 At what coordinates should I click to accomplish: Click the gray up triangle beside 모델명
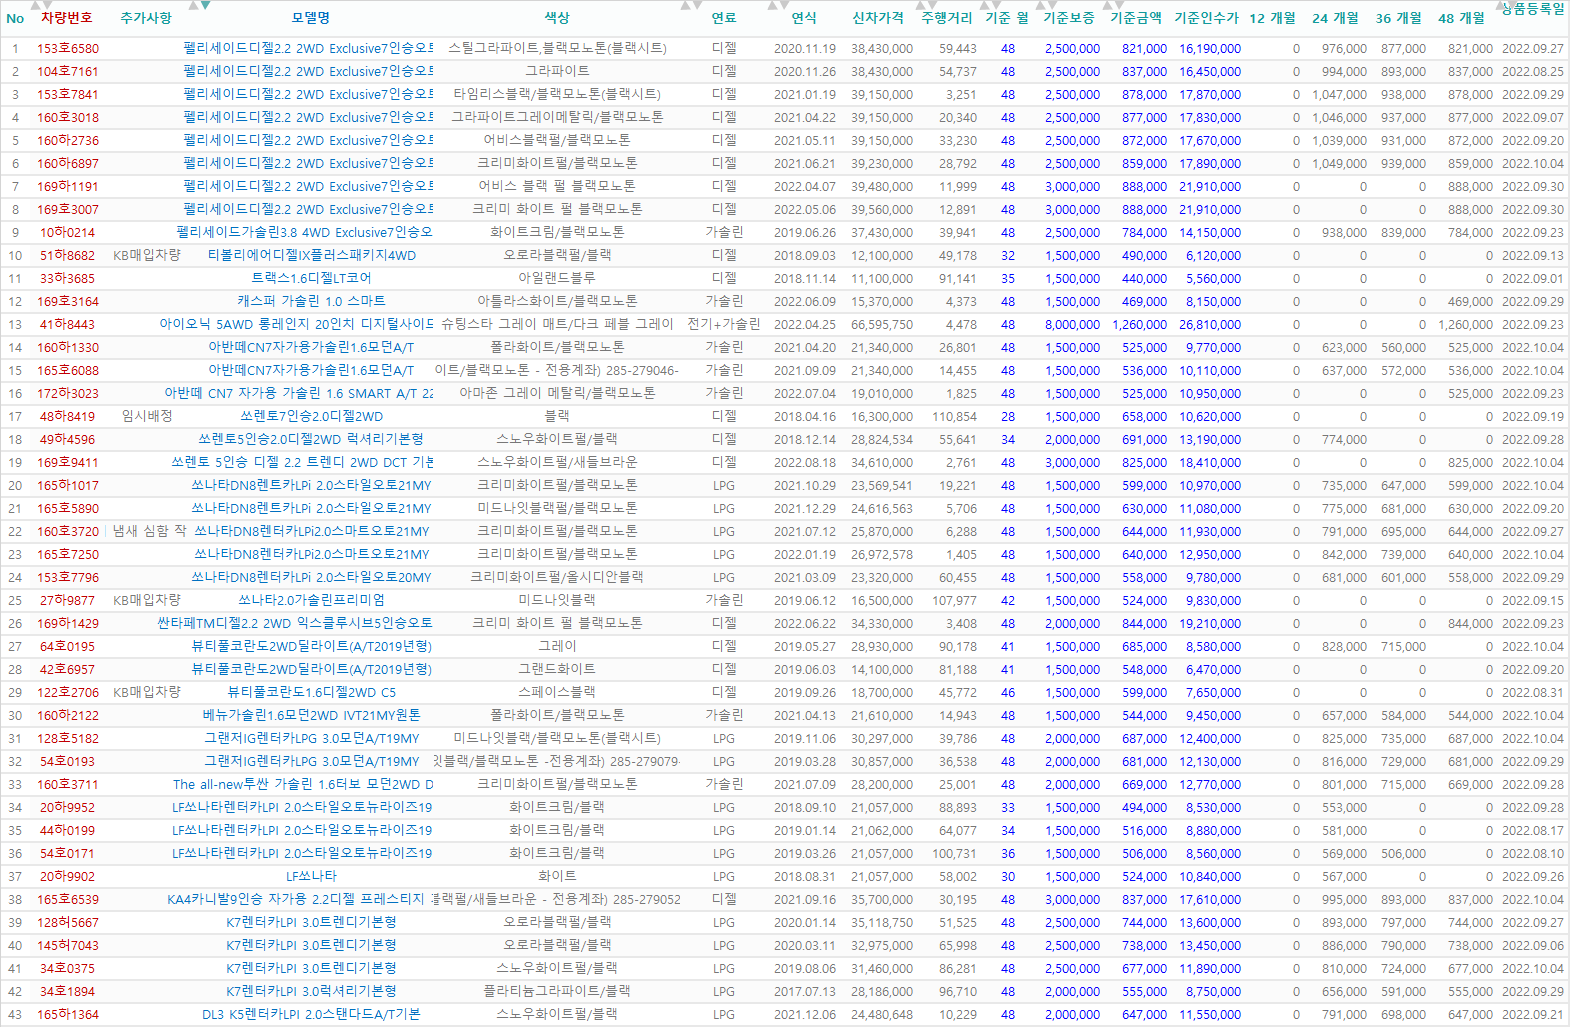tap(192, 4)
